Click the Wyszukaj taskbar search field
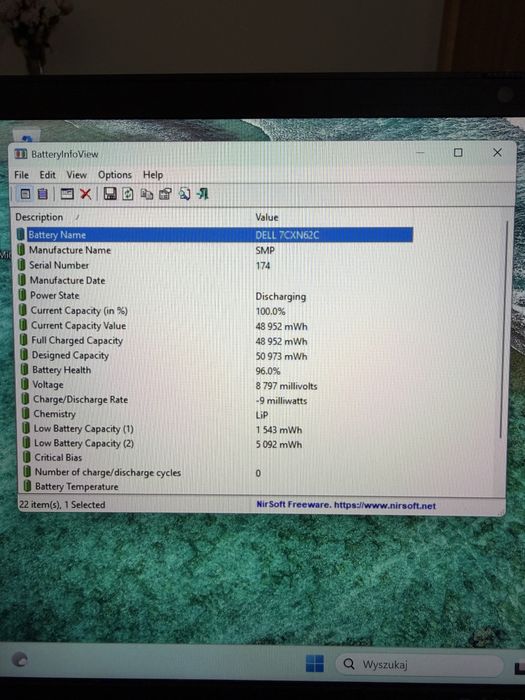 coord(419,665)
